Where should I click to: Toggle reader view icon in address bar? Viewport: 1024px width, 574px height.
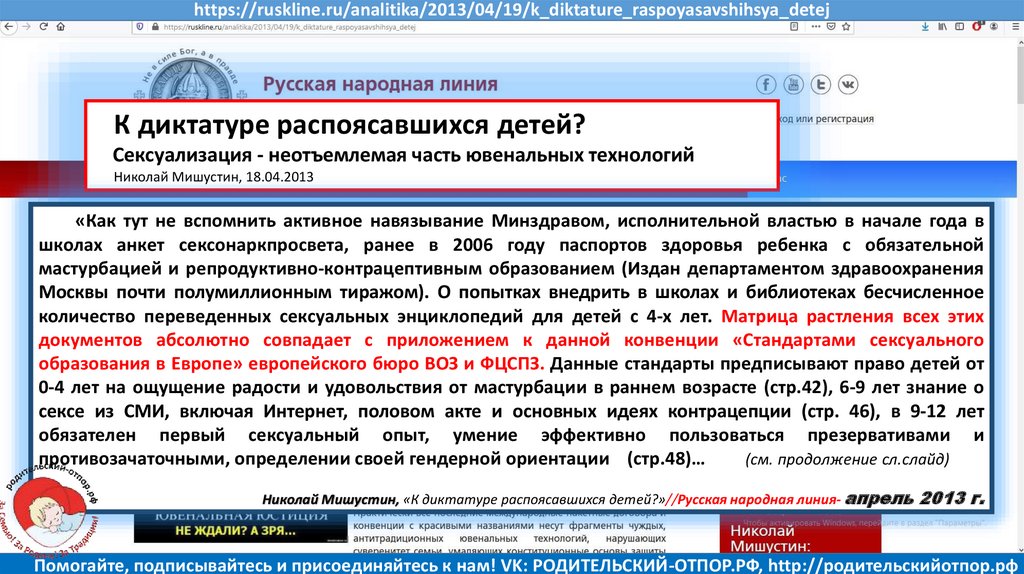(x=794, y=27)
